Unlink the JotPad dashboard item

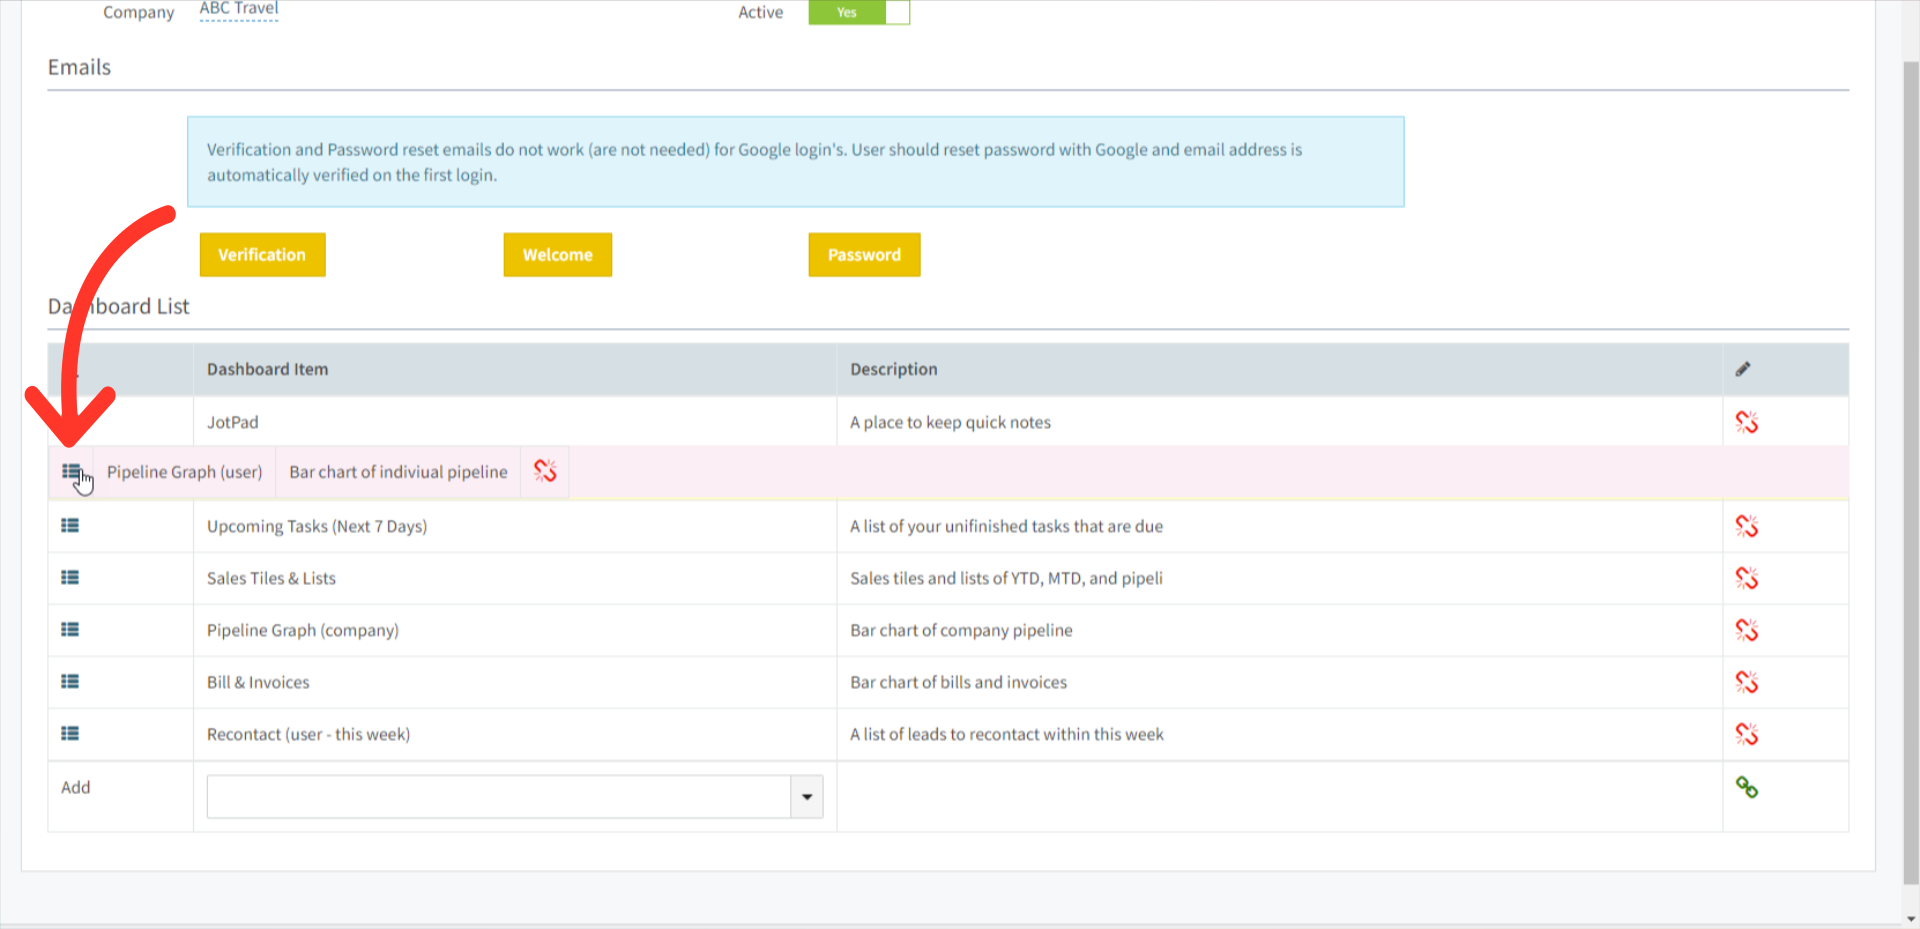pyautogui.click(x=1747, y=422)
